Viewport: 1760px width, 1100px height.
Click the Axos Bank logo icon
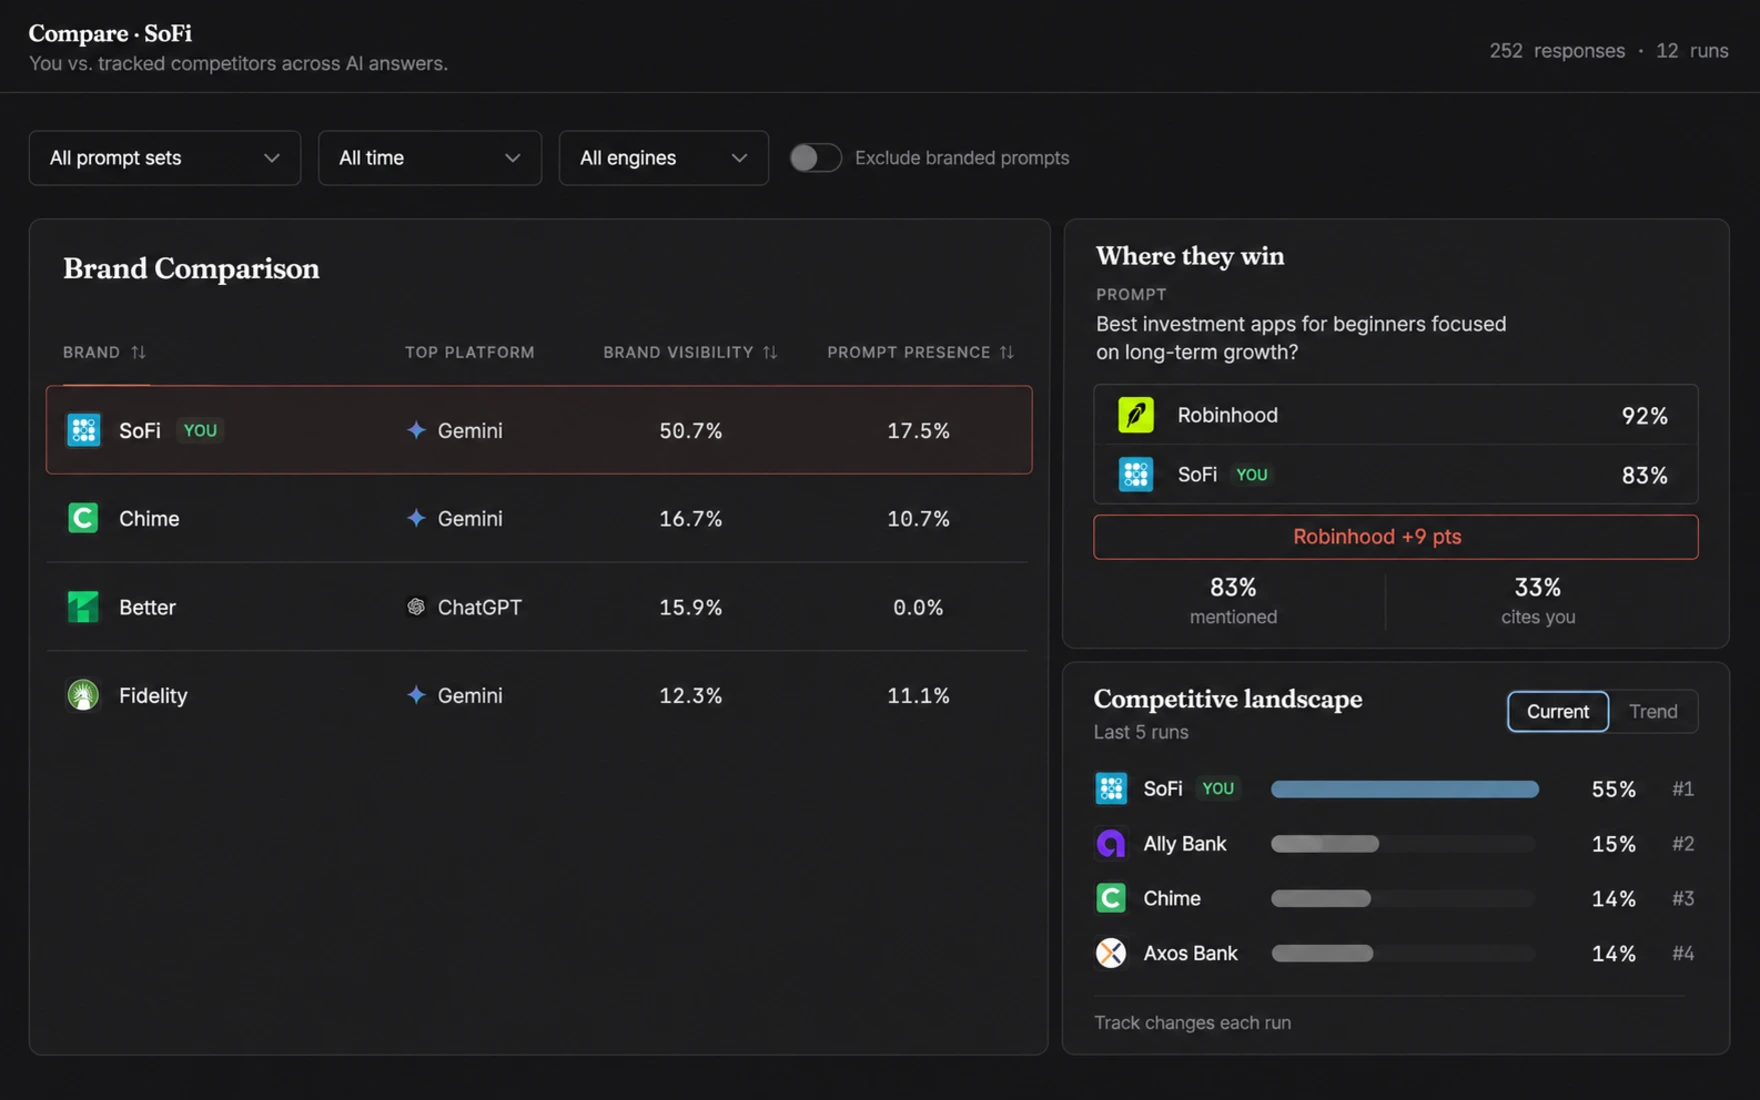1111,953
